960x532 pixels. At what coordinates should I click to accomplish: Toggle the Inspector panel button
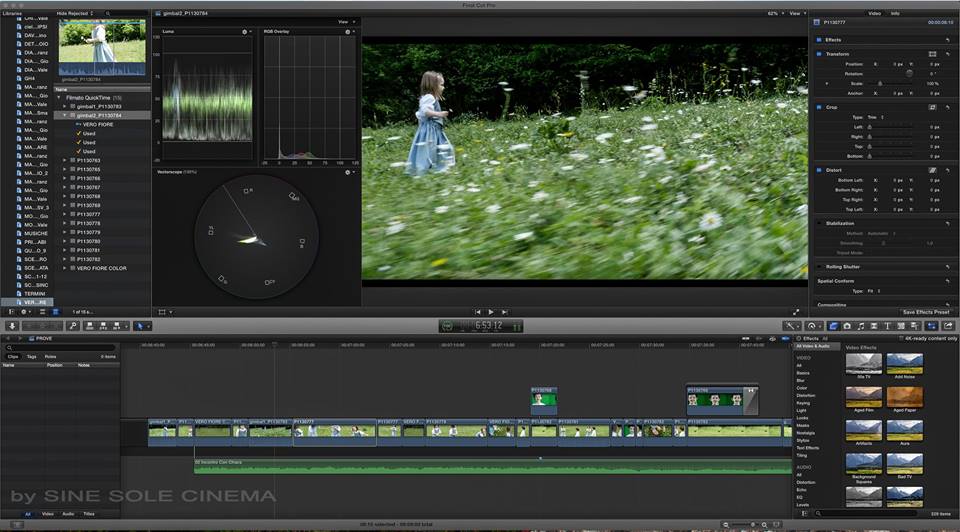pyautogui.click(x=932, y=326)
